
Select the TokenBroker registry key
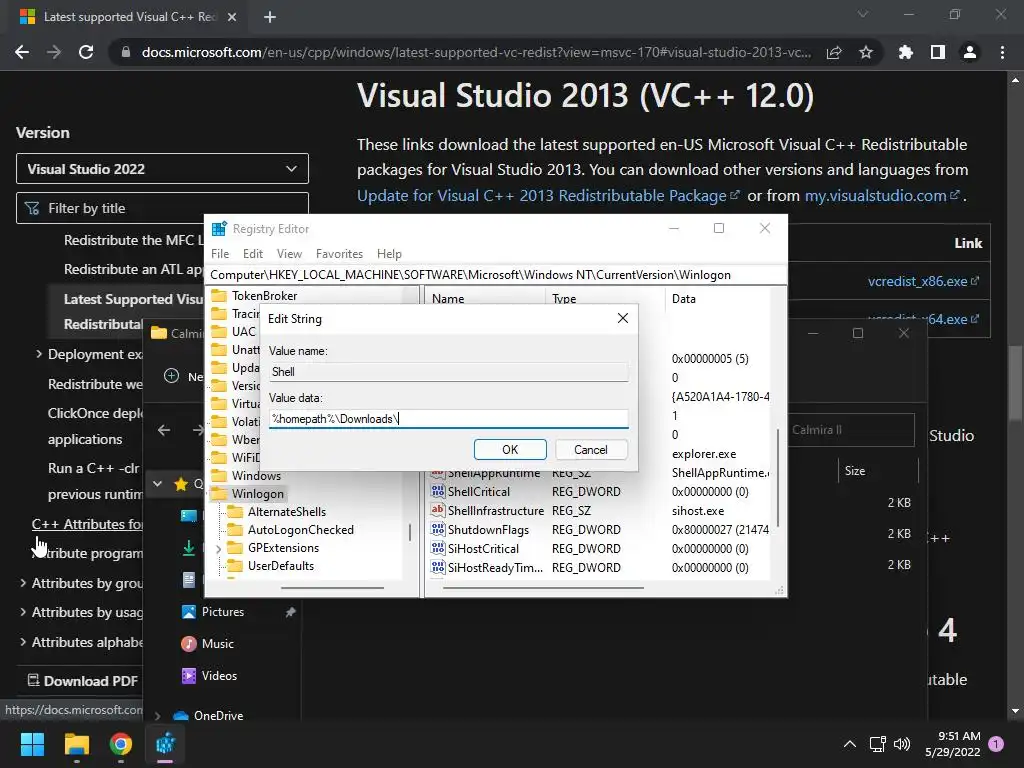(x=264, y=296)
